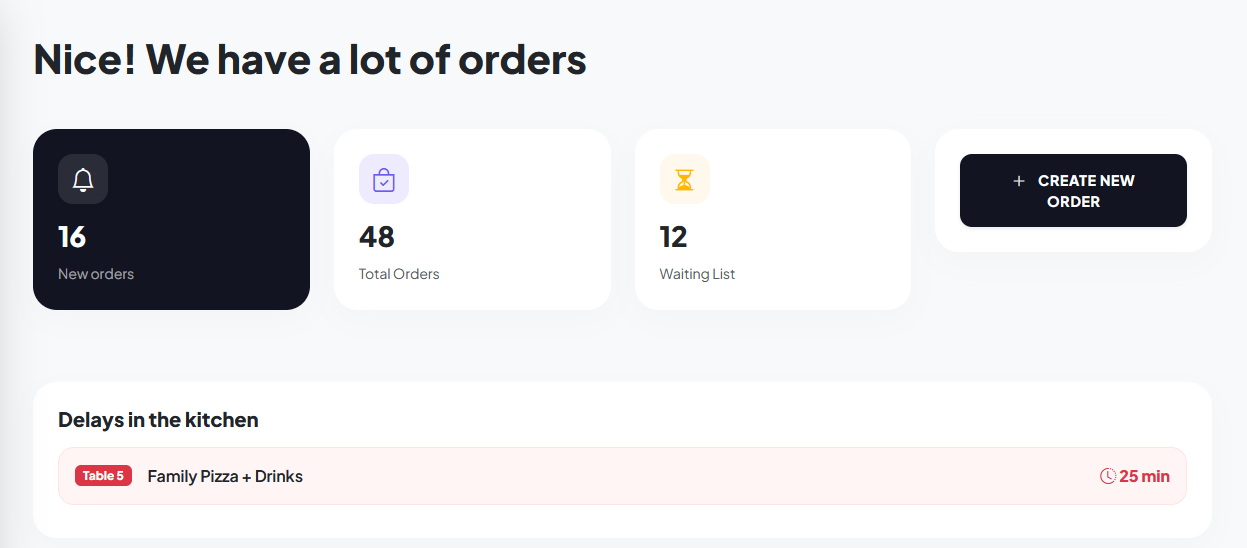
Task: Click the number 48 order count
Action: tap(377, 237)
